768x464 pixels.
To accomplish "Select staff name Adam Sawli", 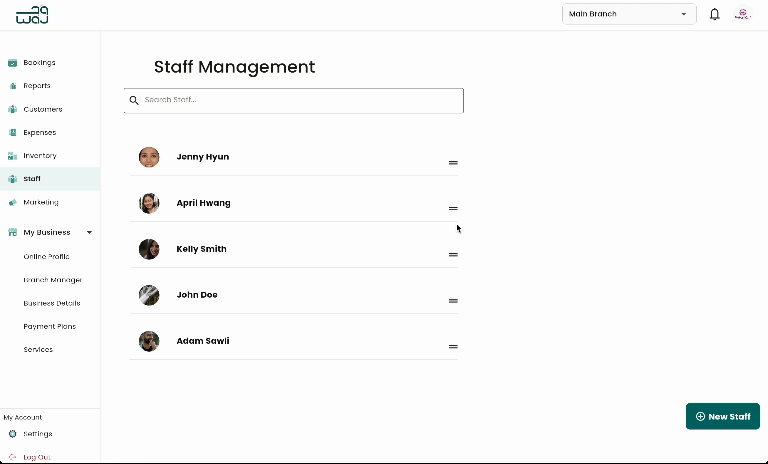I will pyautogui.click(x=203, y=341).
